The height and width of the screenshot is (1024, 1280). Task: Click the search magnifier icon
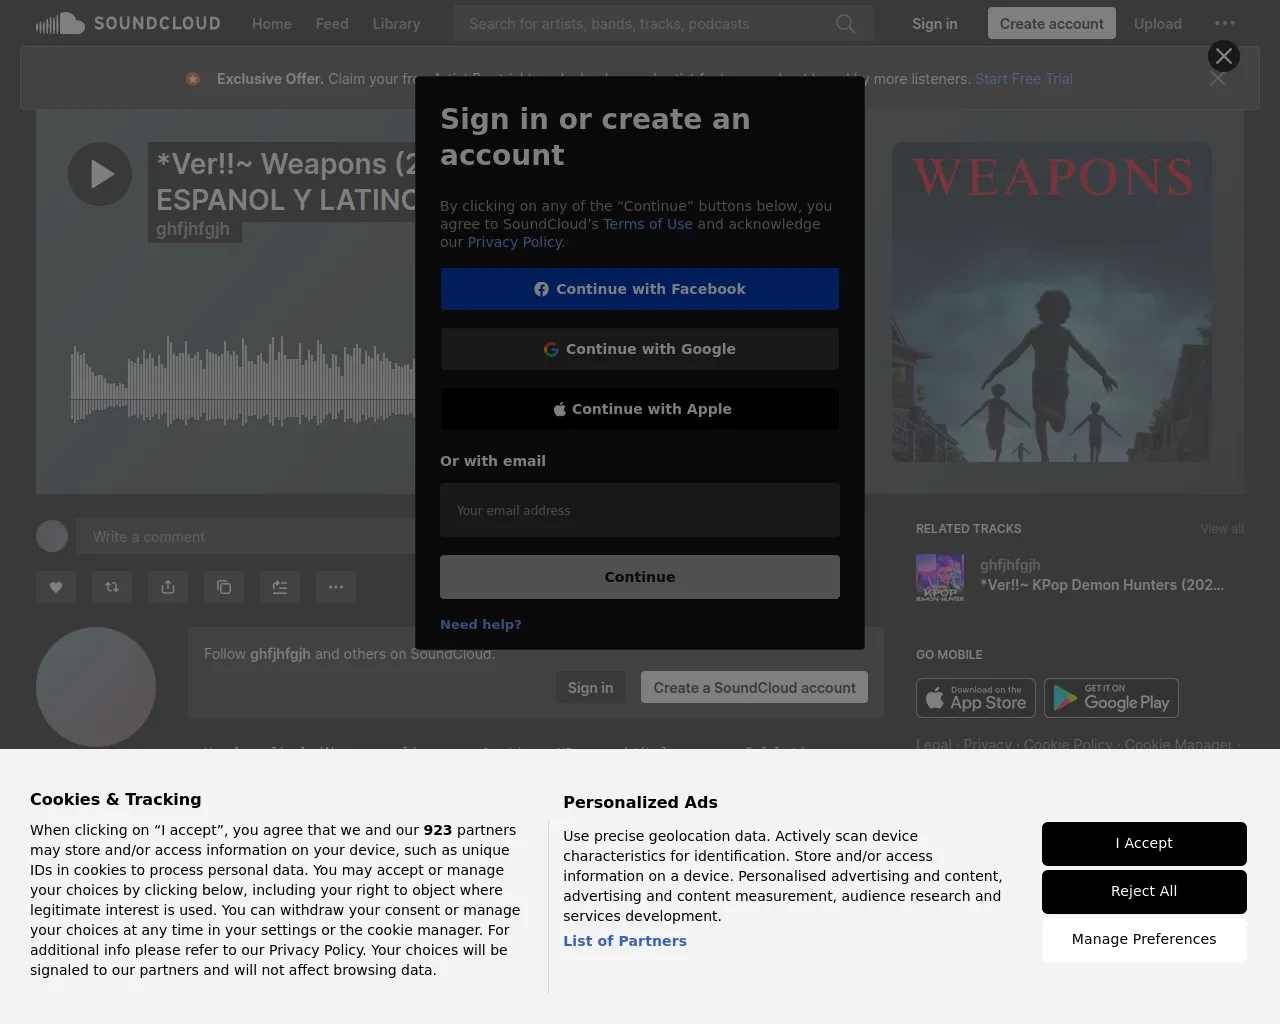[846, 23]
